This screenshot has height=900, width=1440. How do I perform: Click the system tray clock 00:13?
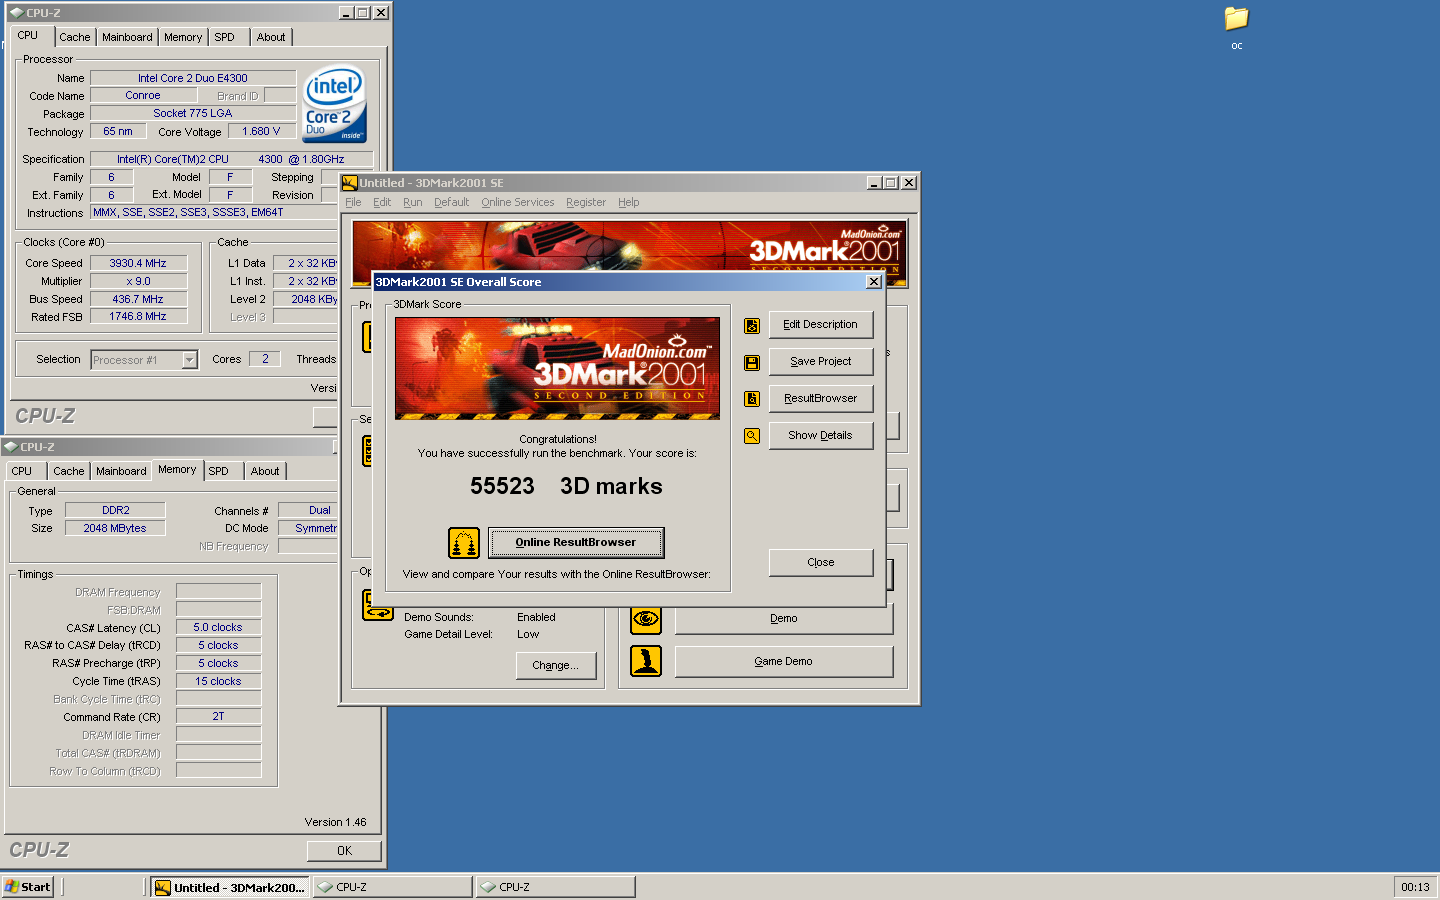[1415, 887]
